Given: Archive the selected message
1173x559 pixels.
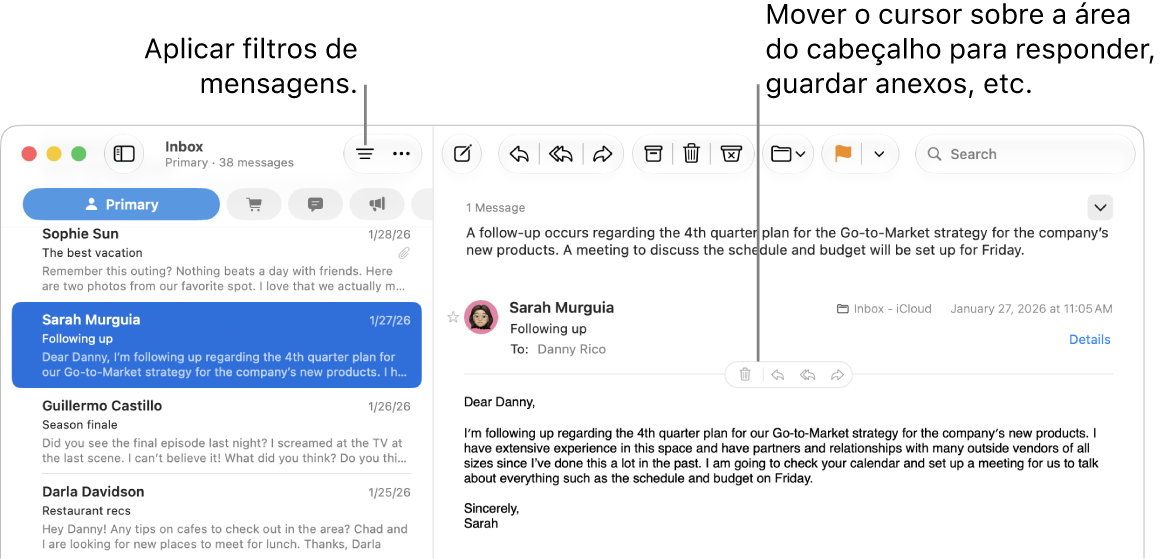Looking at the screenshot, I should (x=654, y=154).
